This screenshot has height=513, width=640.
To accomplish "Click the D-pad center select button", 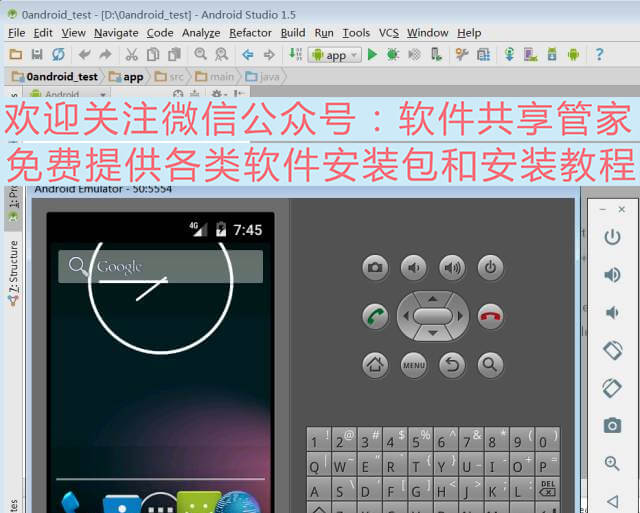I will click(x=433, y=316).
